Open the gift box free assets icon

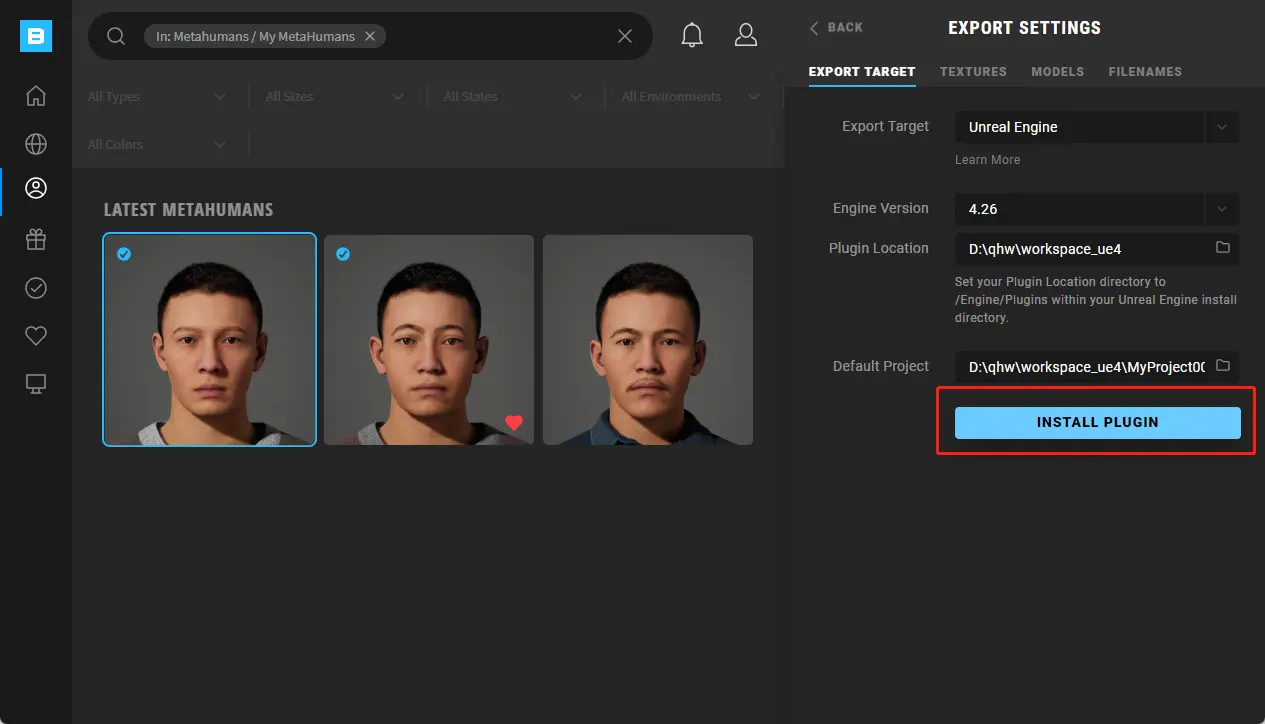coord(36,240)
